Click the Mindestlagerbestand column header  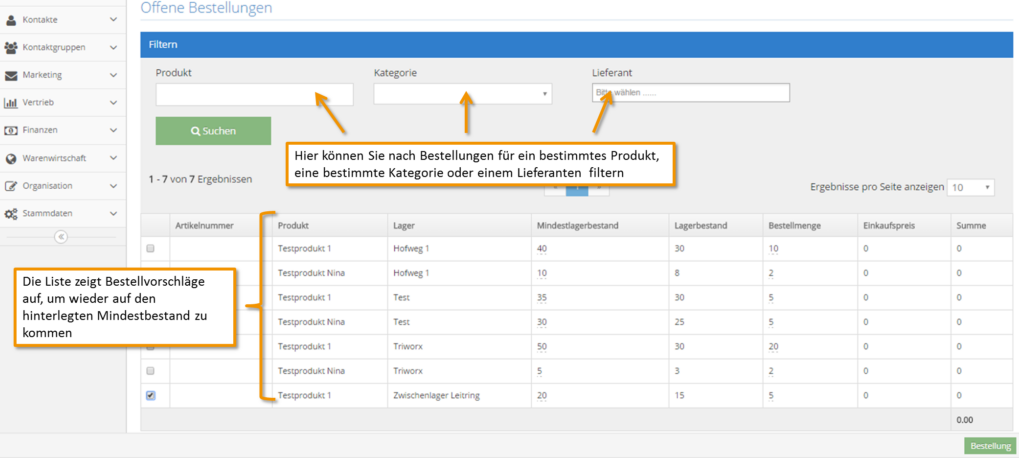click(577, 225)
